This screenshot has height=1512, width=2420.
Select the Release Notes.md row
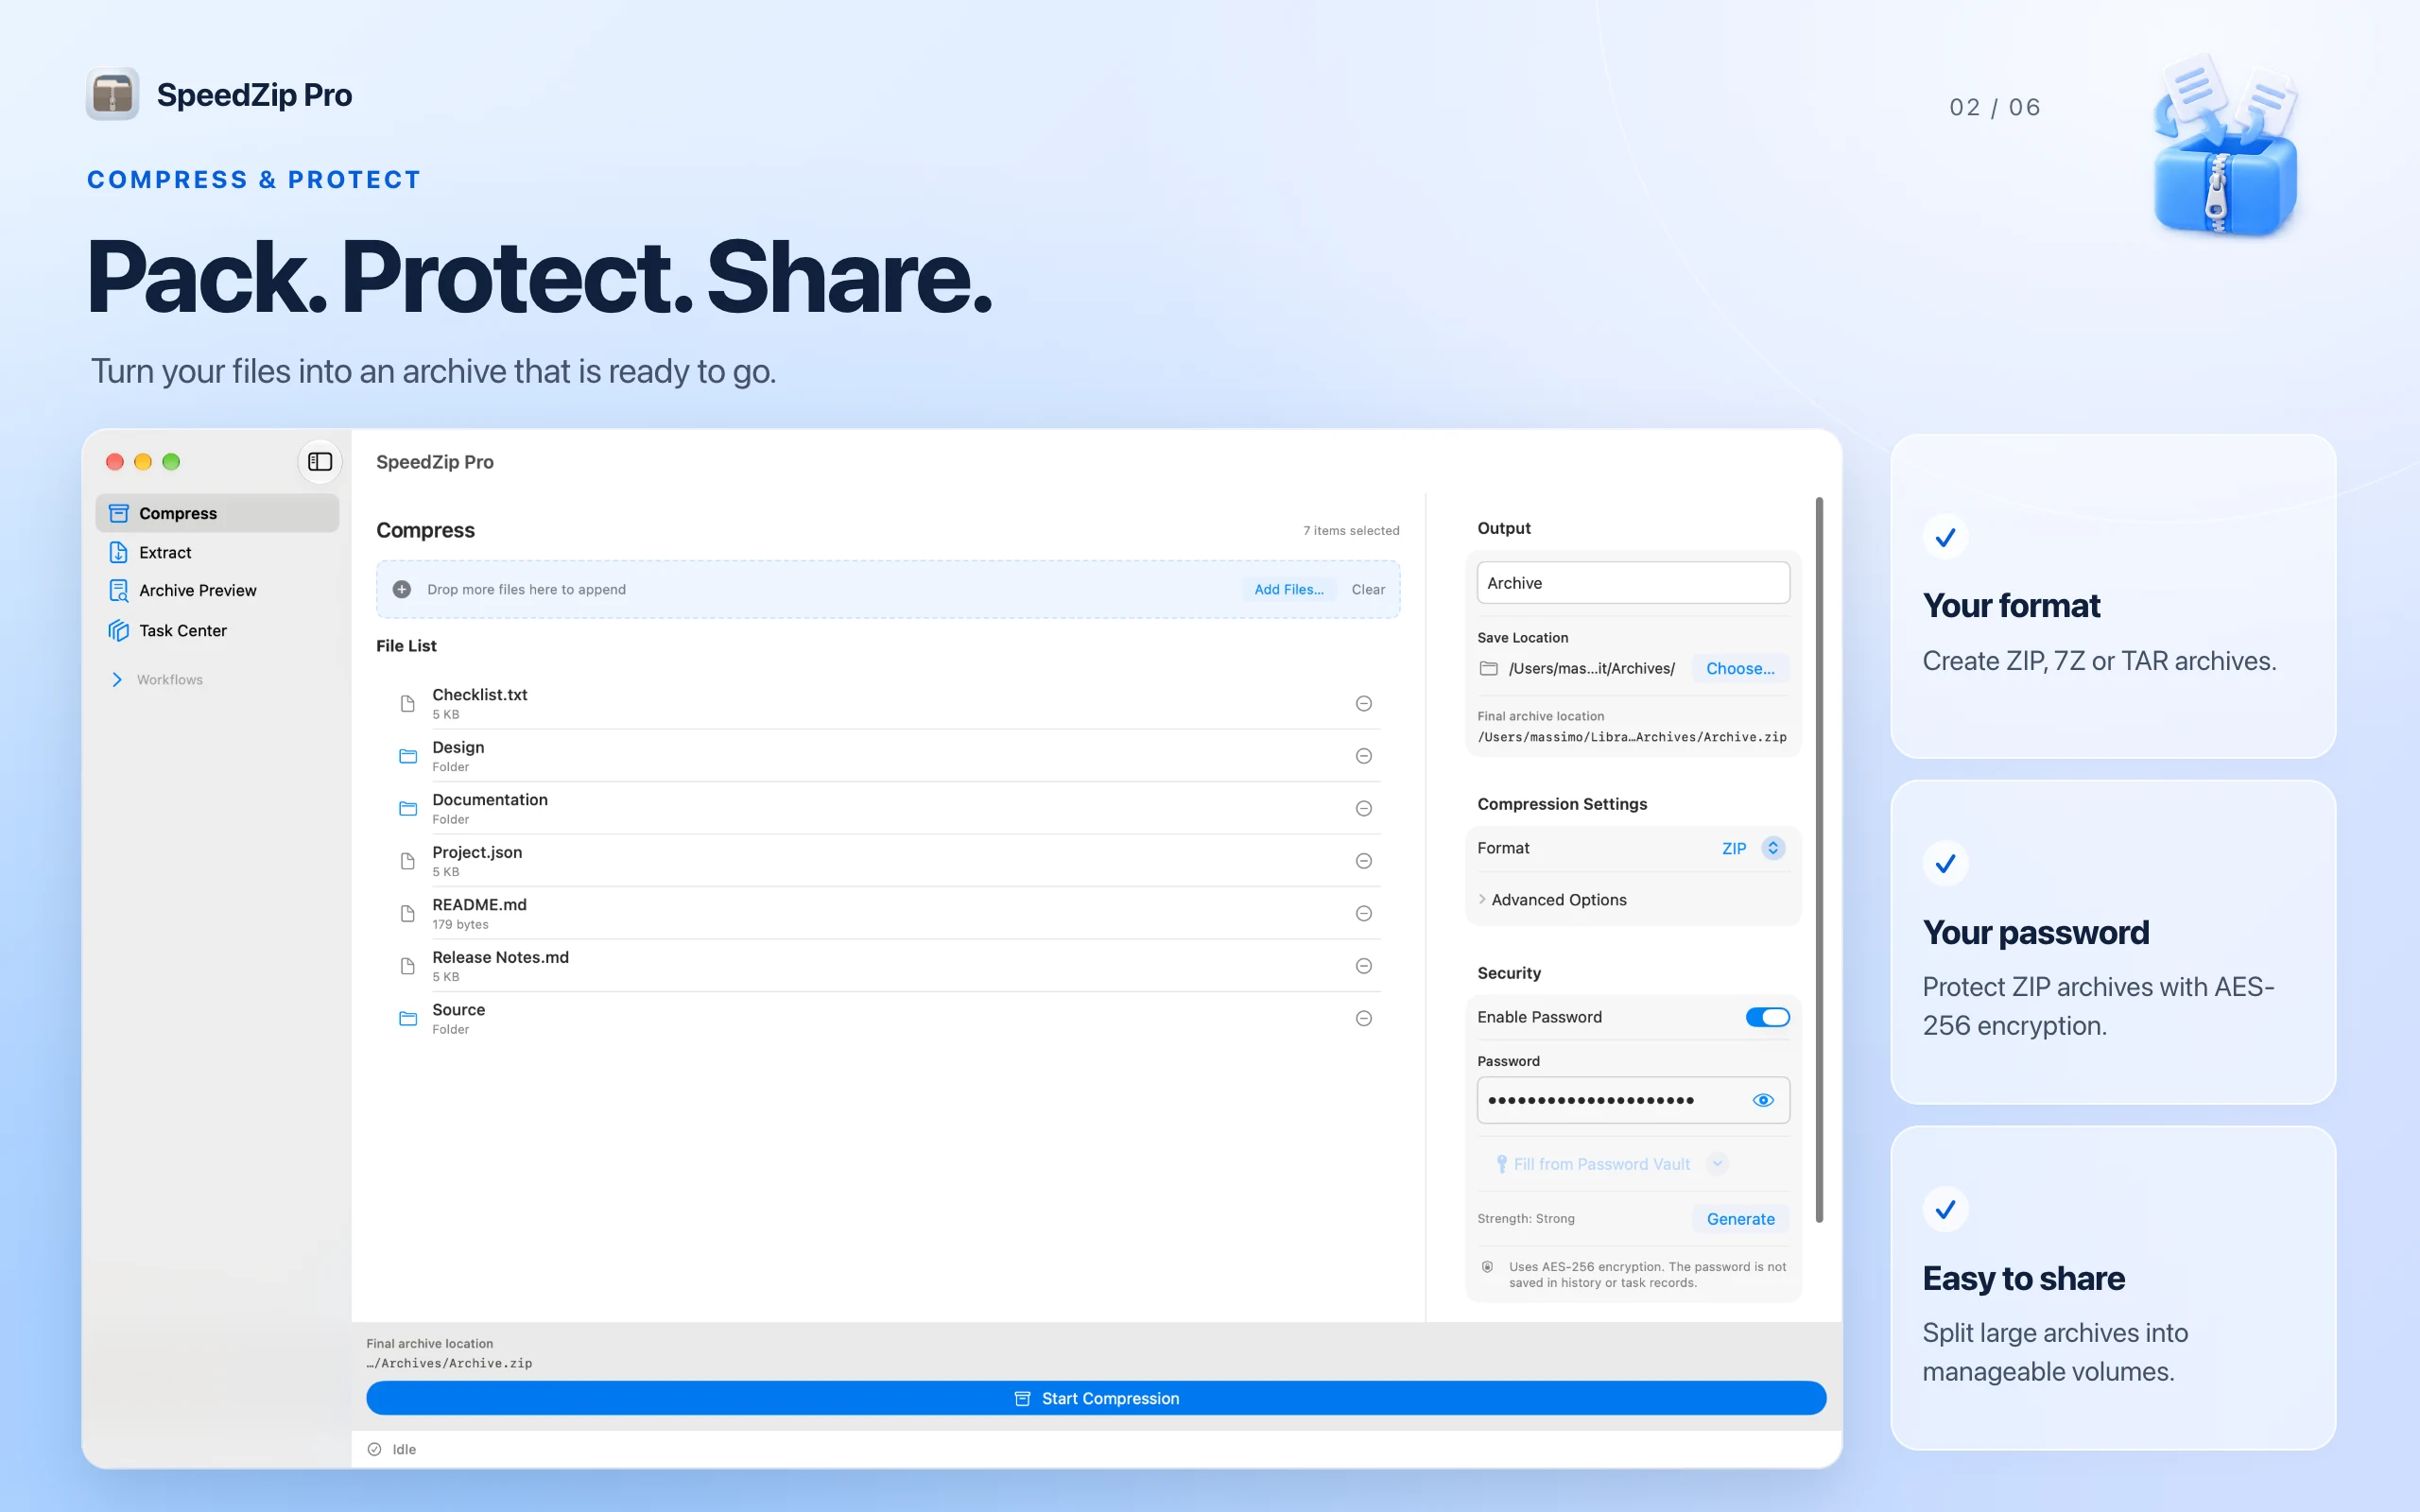coord(886,966)
